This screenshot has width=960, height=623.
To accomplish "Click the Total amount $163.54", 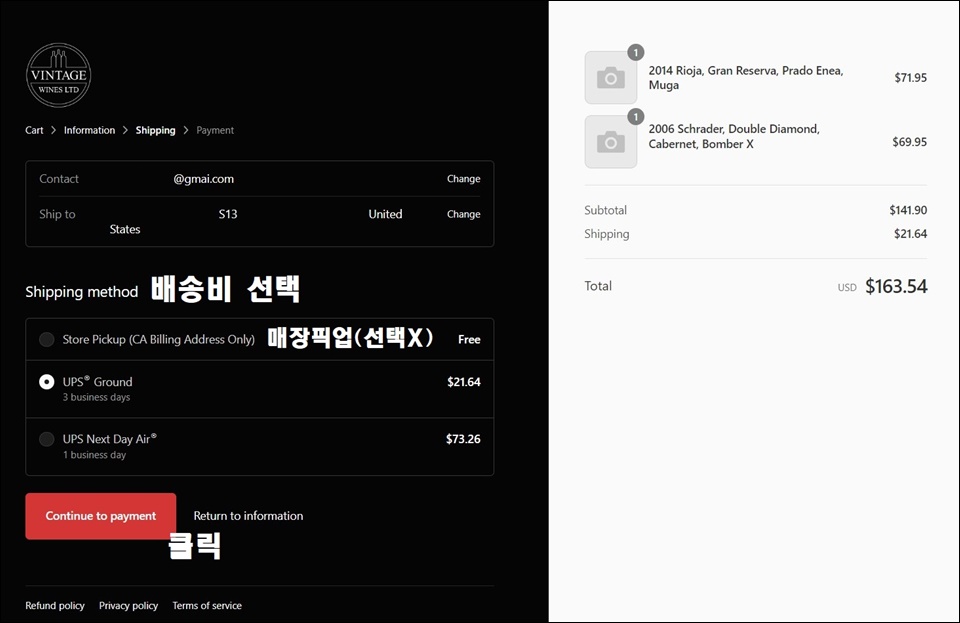I will pos(896,286).
